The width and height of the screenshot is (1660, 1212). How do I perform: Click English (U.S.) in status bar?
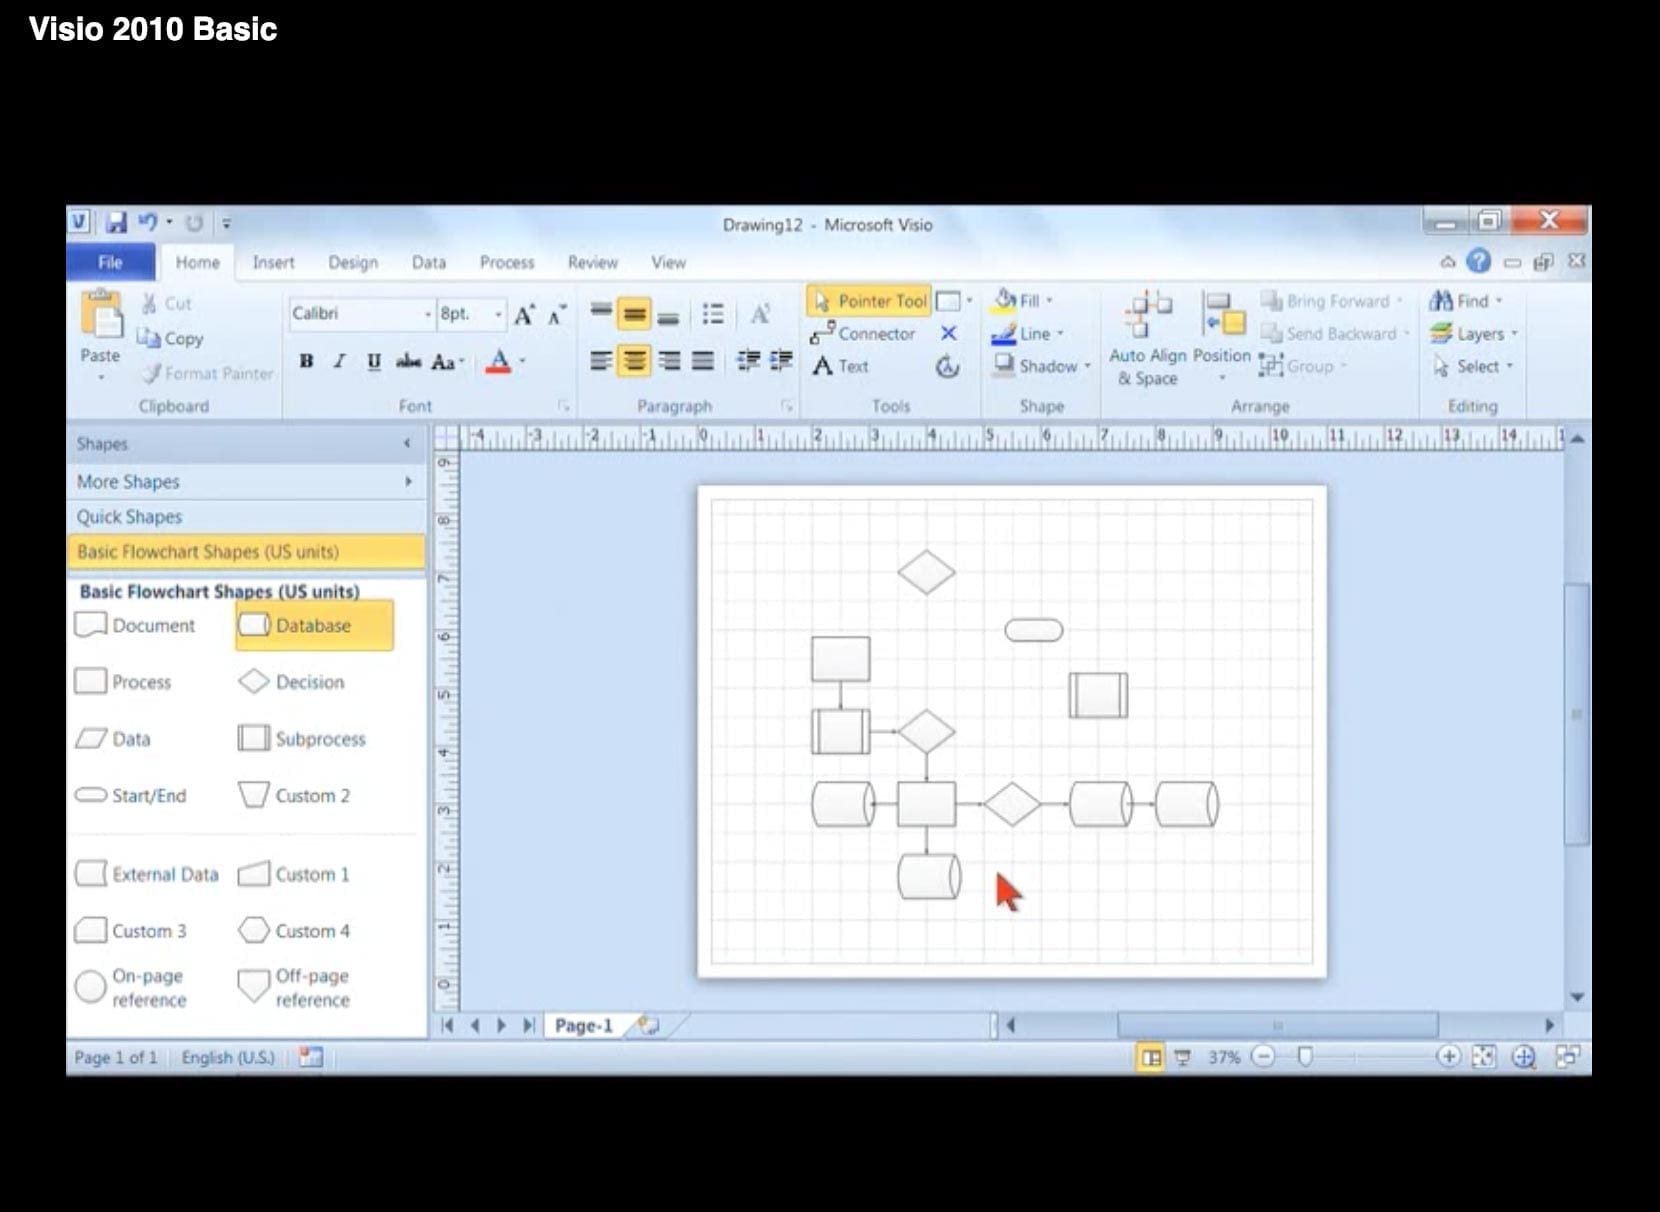tap(228, 1057)
